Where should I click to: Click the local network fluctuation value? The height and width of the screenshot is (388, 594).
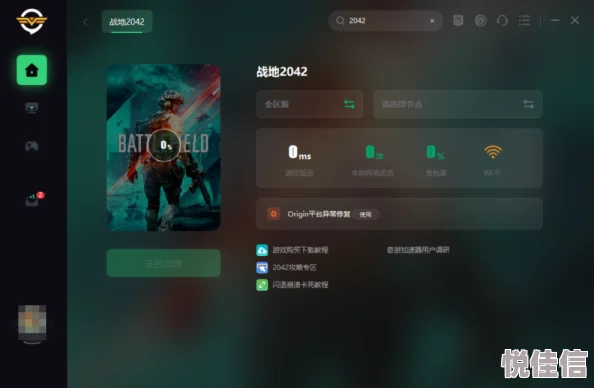click(374, 152)
